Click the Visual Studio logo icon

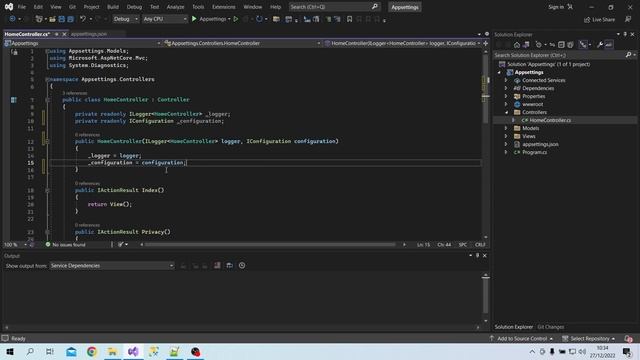[9, 7]
